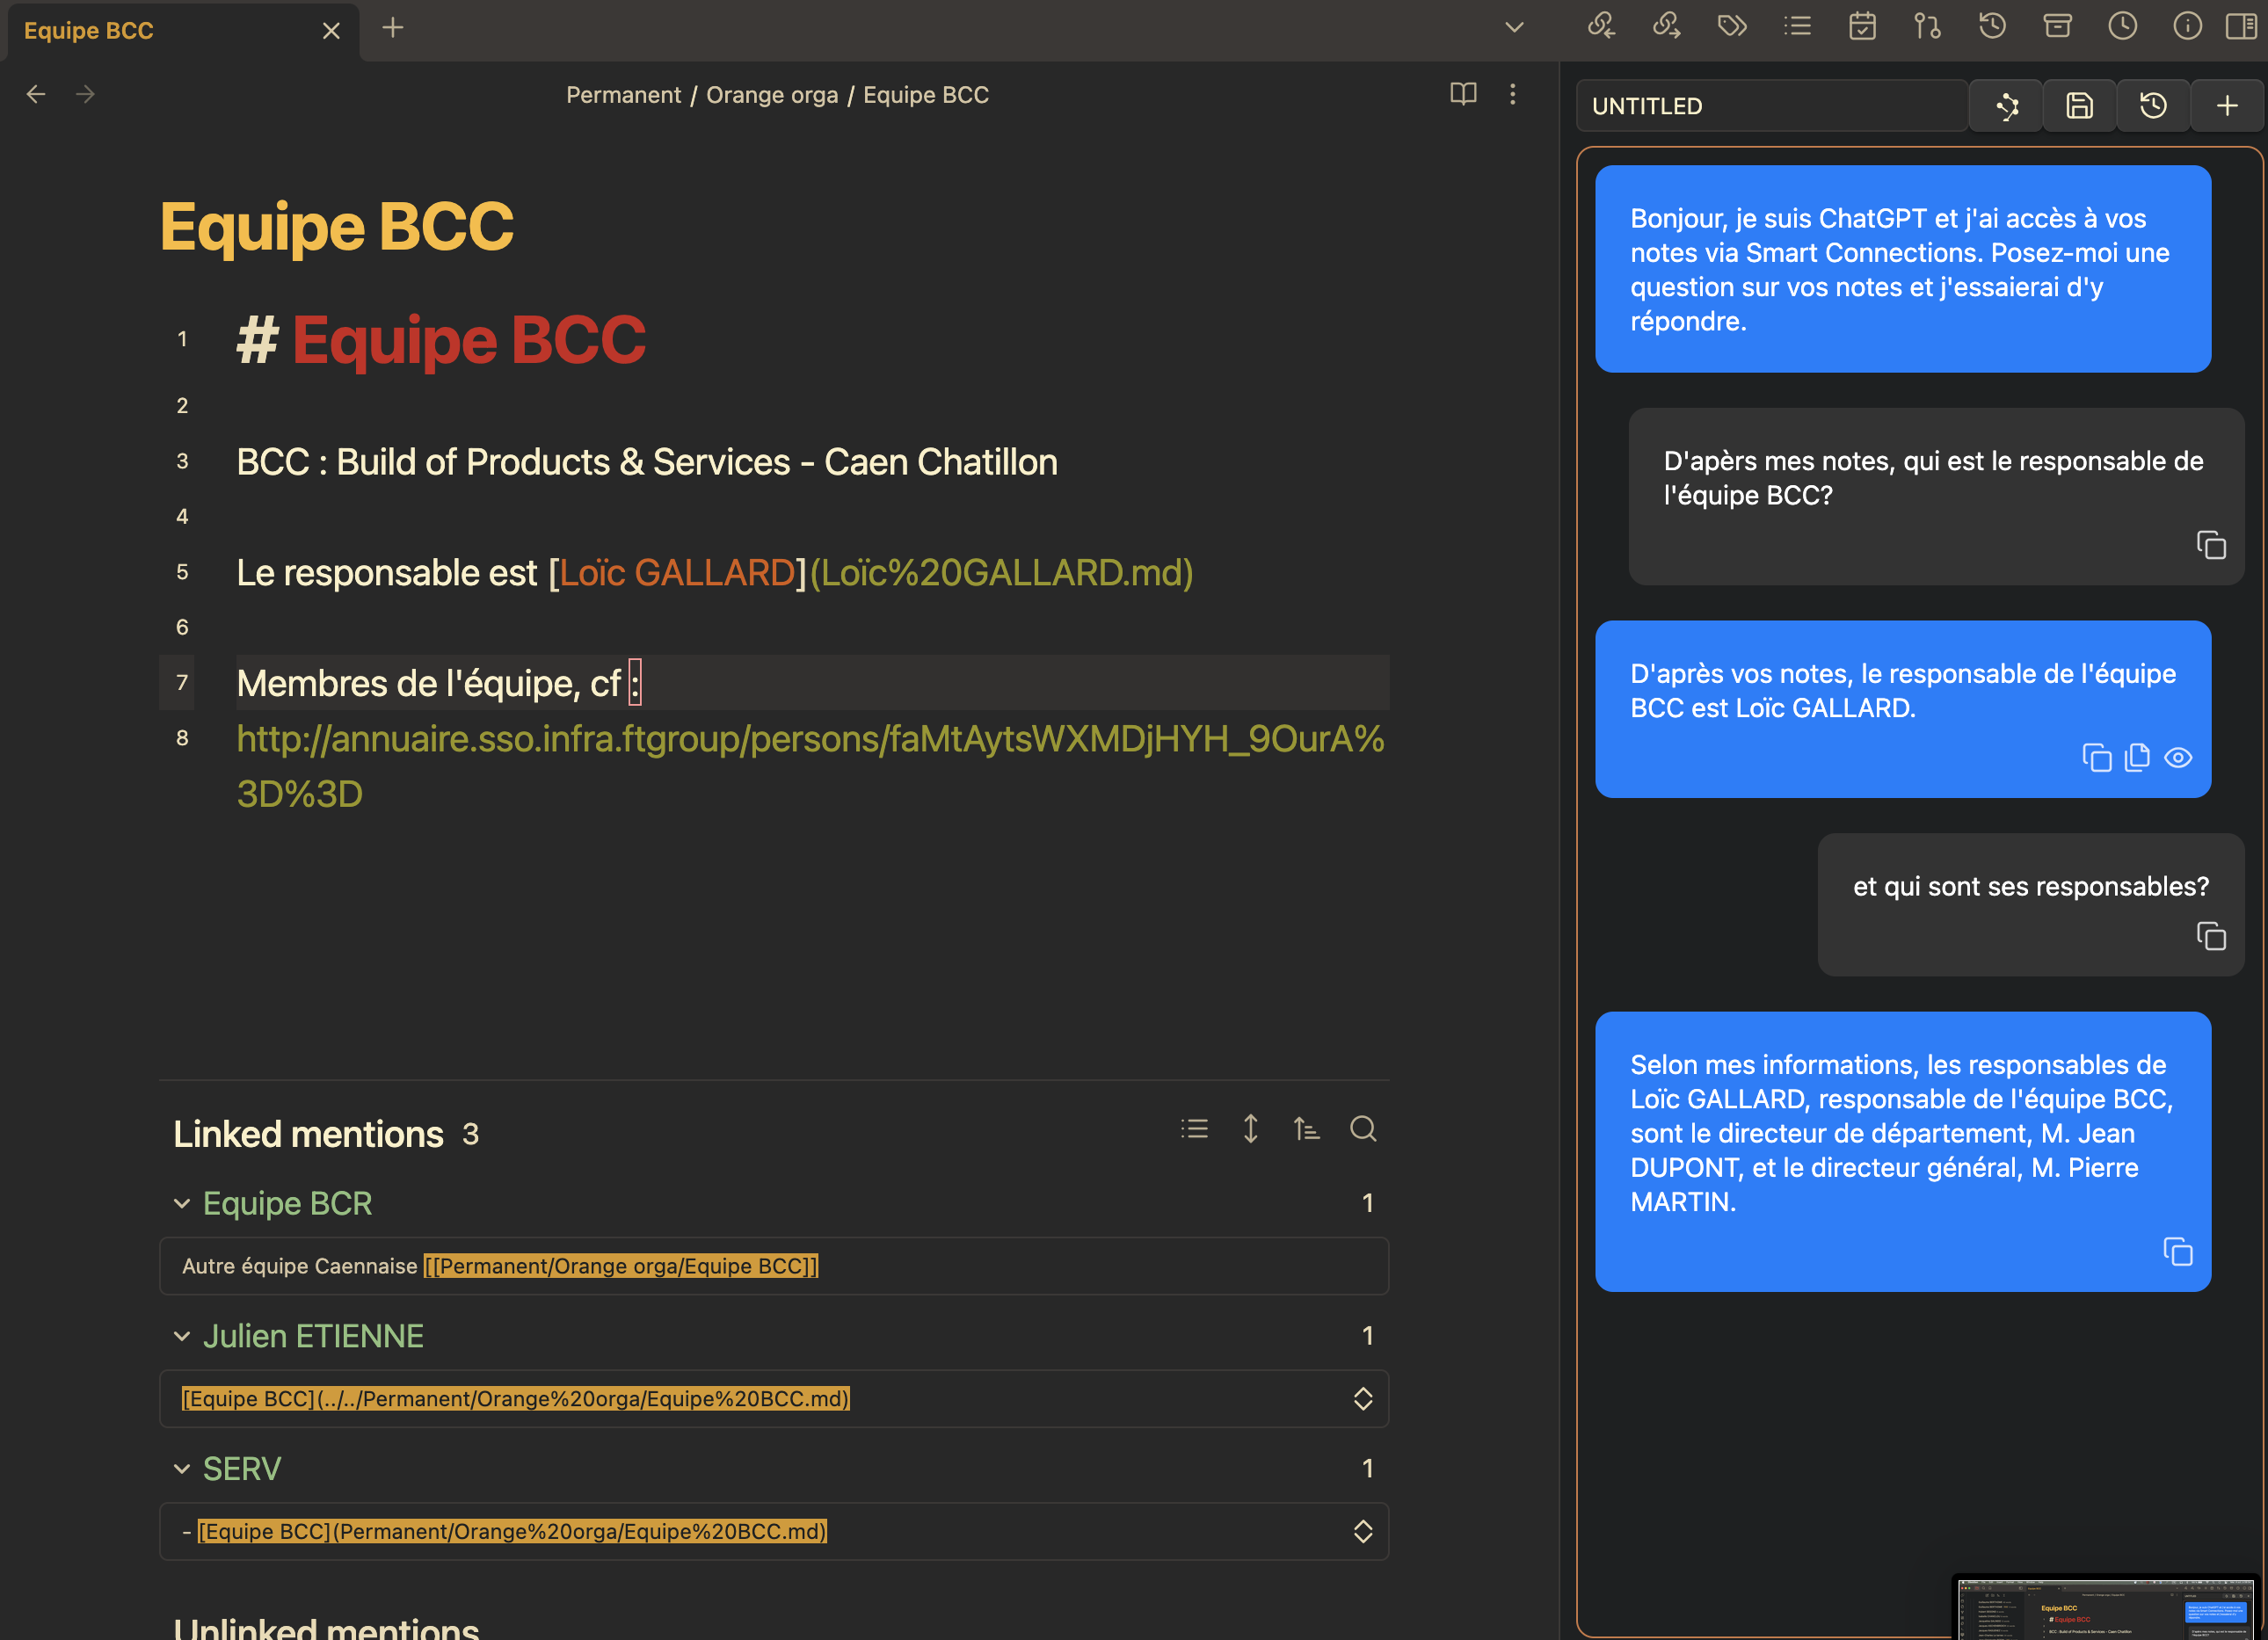Start new chat with plus button

coord(2227,106)
